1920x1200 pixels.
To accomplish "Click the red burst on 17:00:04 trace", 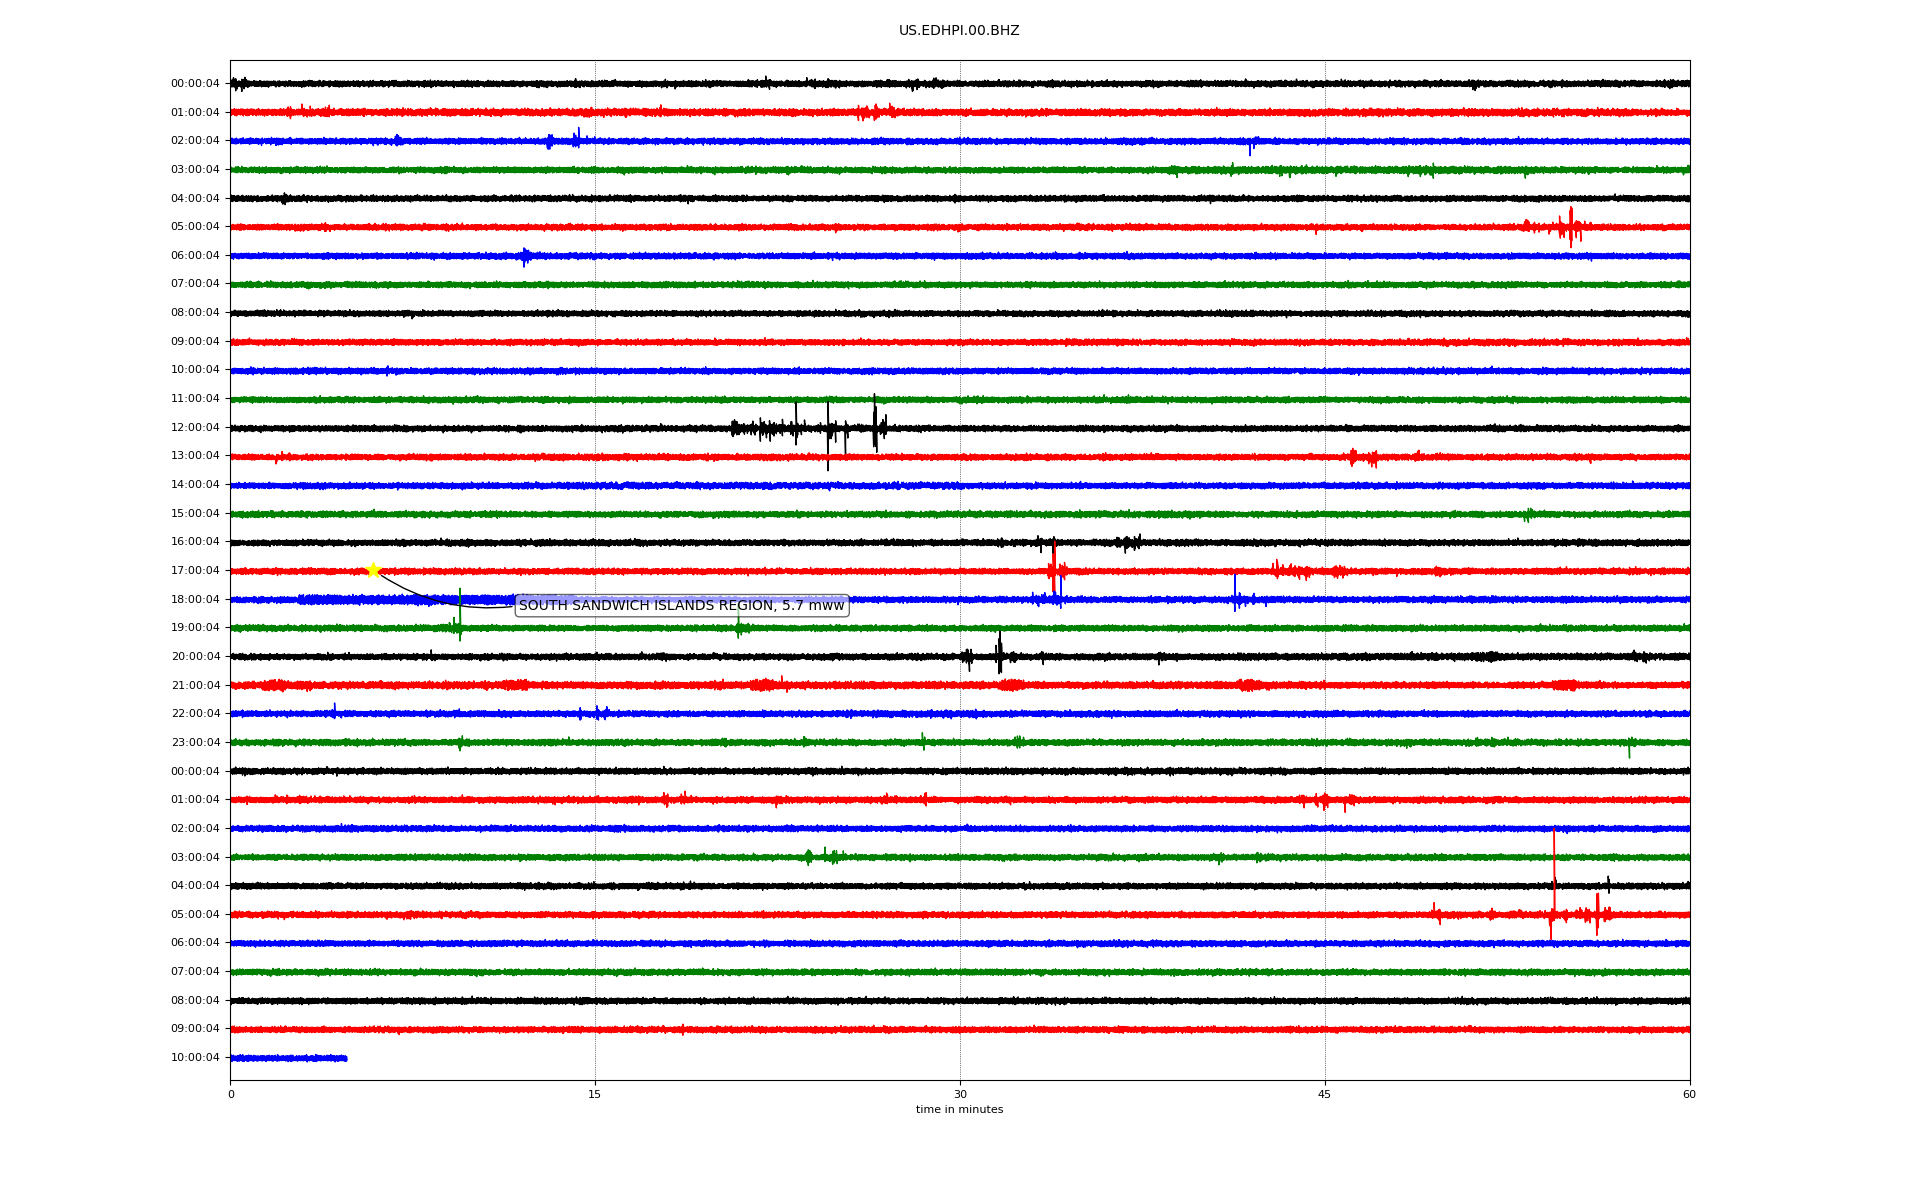I will 1054,569.
